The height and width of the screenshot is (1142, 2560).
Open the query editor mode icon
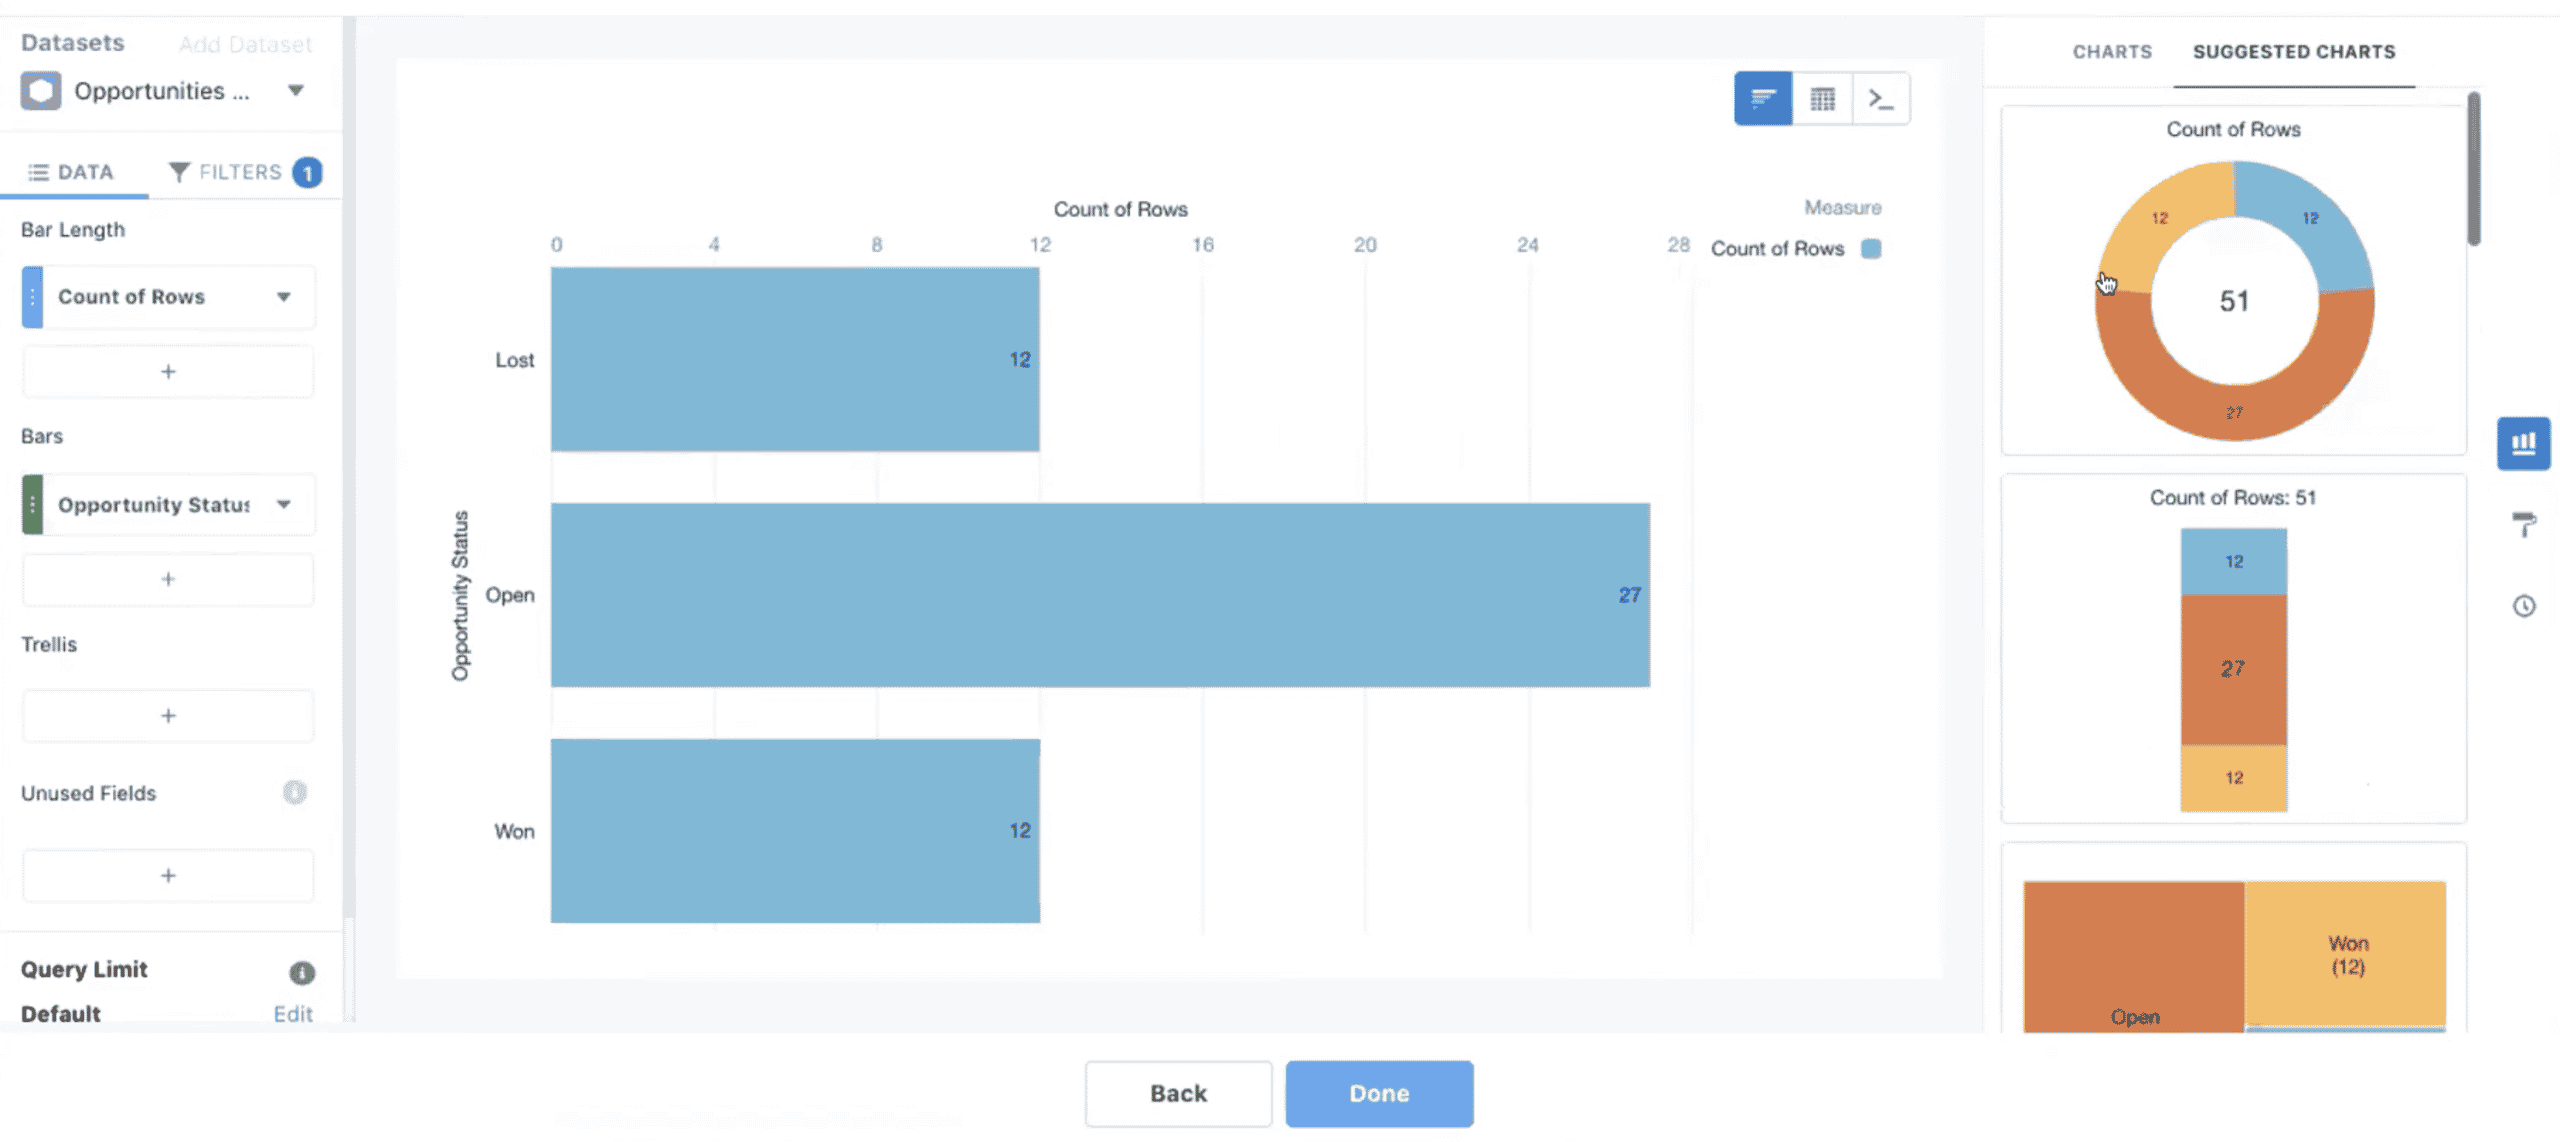tap(1880, 99)
